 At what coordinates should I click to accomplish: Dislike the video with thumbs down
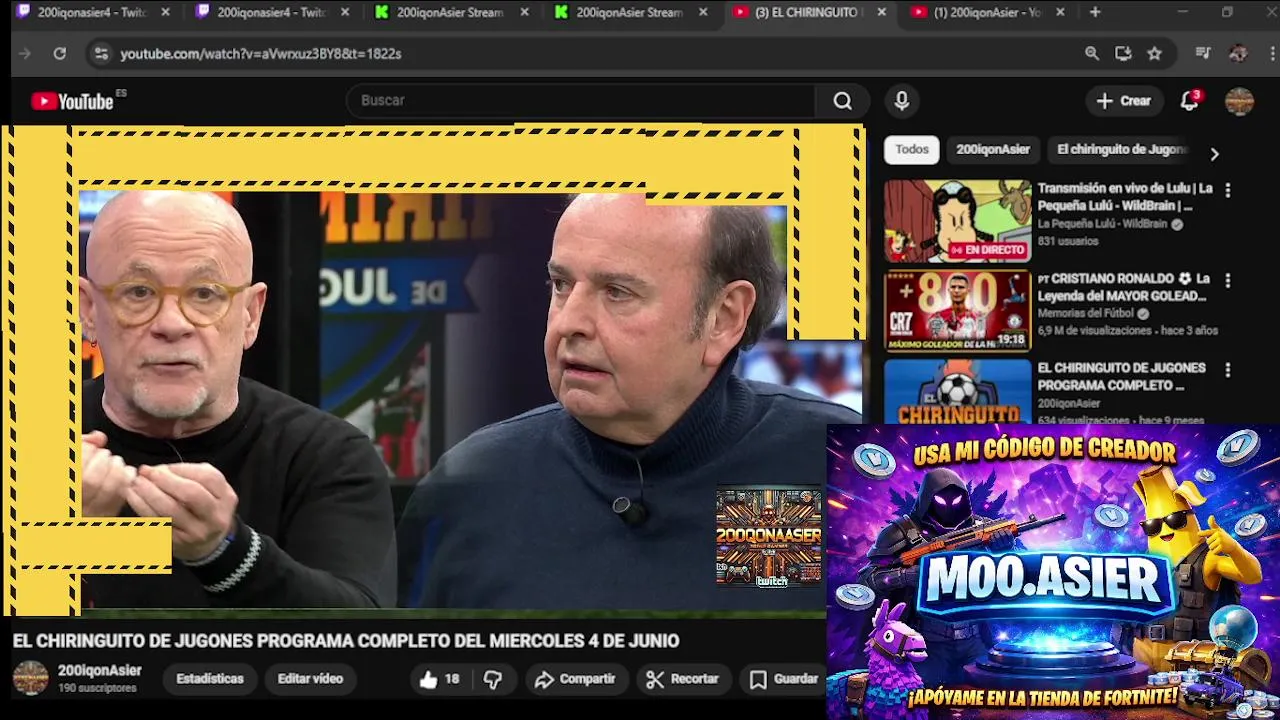coord(493,679)
